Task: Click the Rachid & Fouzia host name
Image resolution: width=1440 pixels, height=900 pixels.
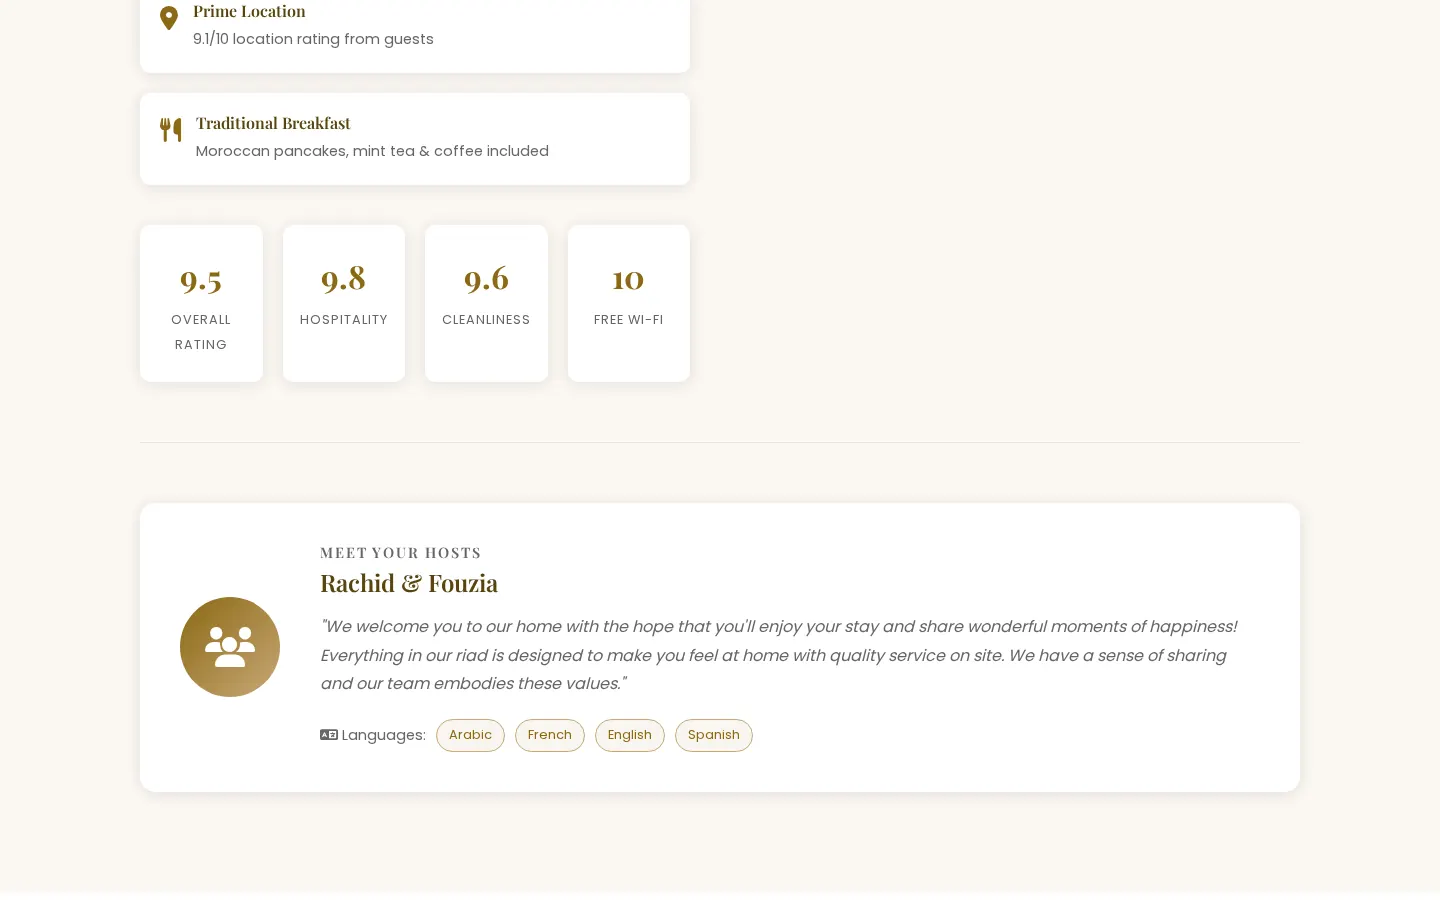Action: click(409, 583)
